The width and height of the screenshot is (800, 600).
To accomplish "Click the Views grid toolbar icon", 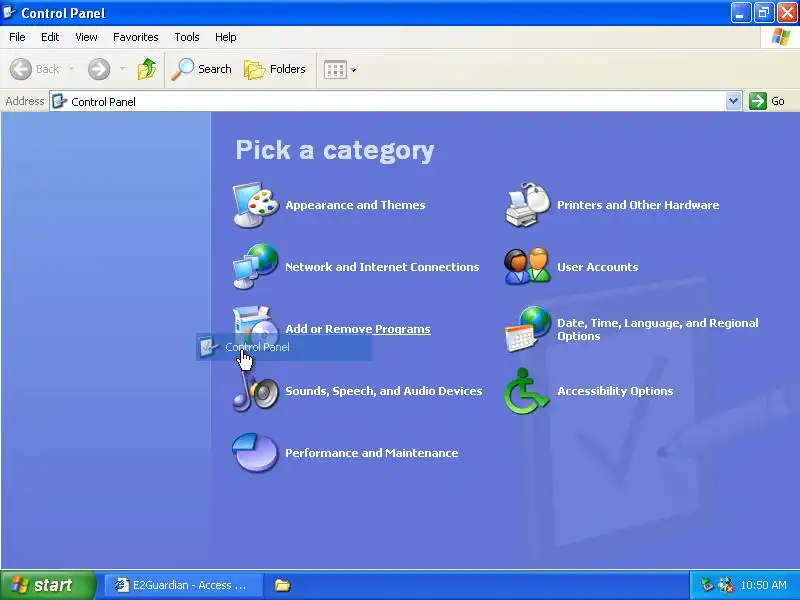I will point(335,69).
